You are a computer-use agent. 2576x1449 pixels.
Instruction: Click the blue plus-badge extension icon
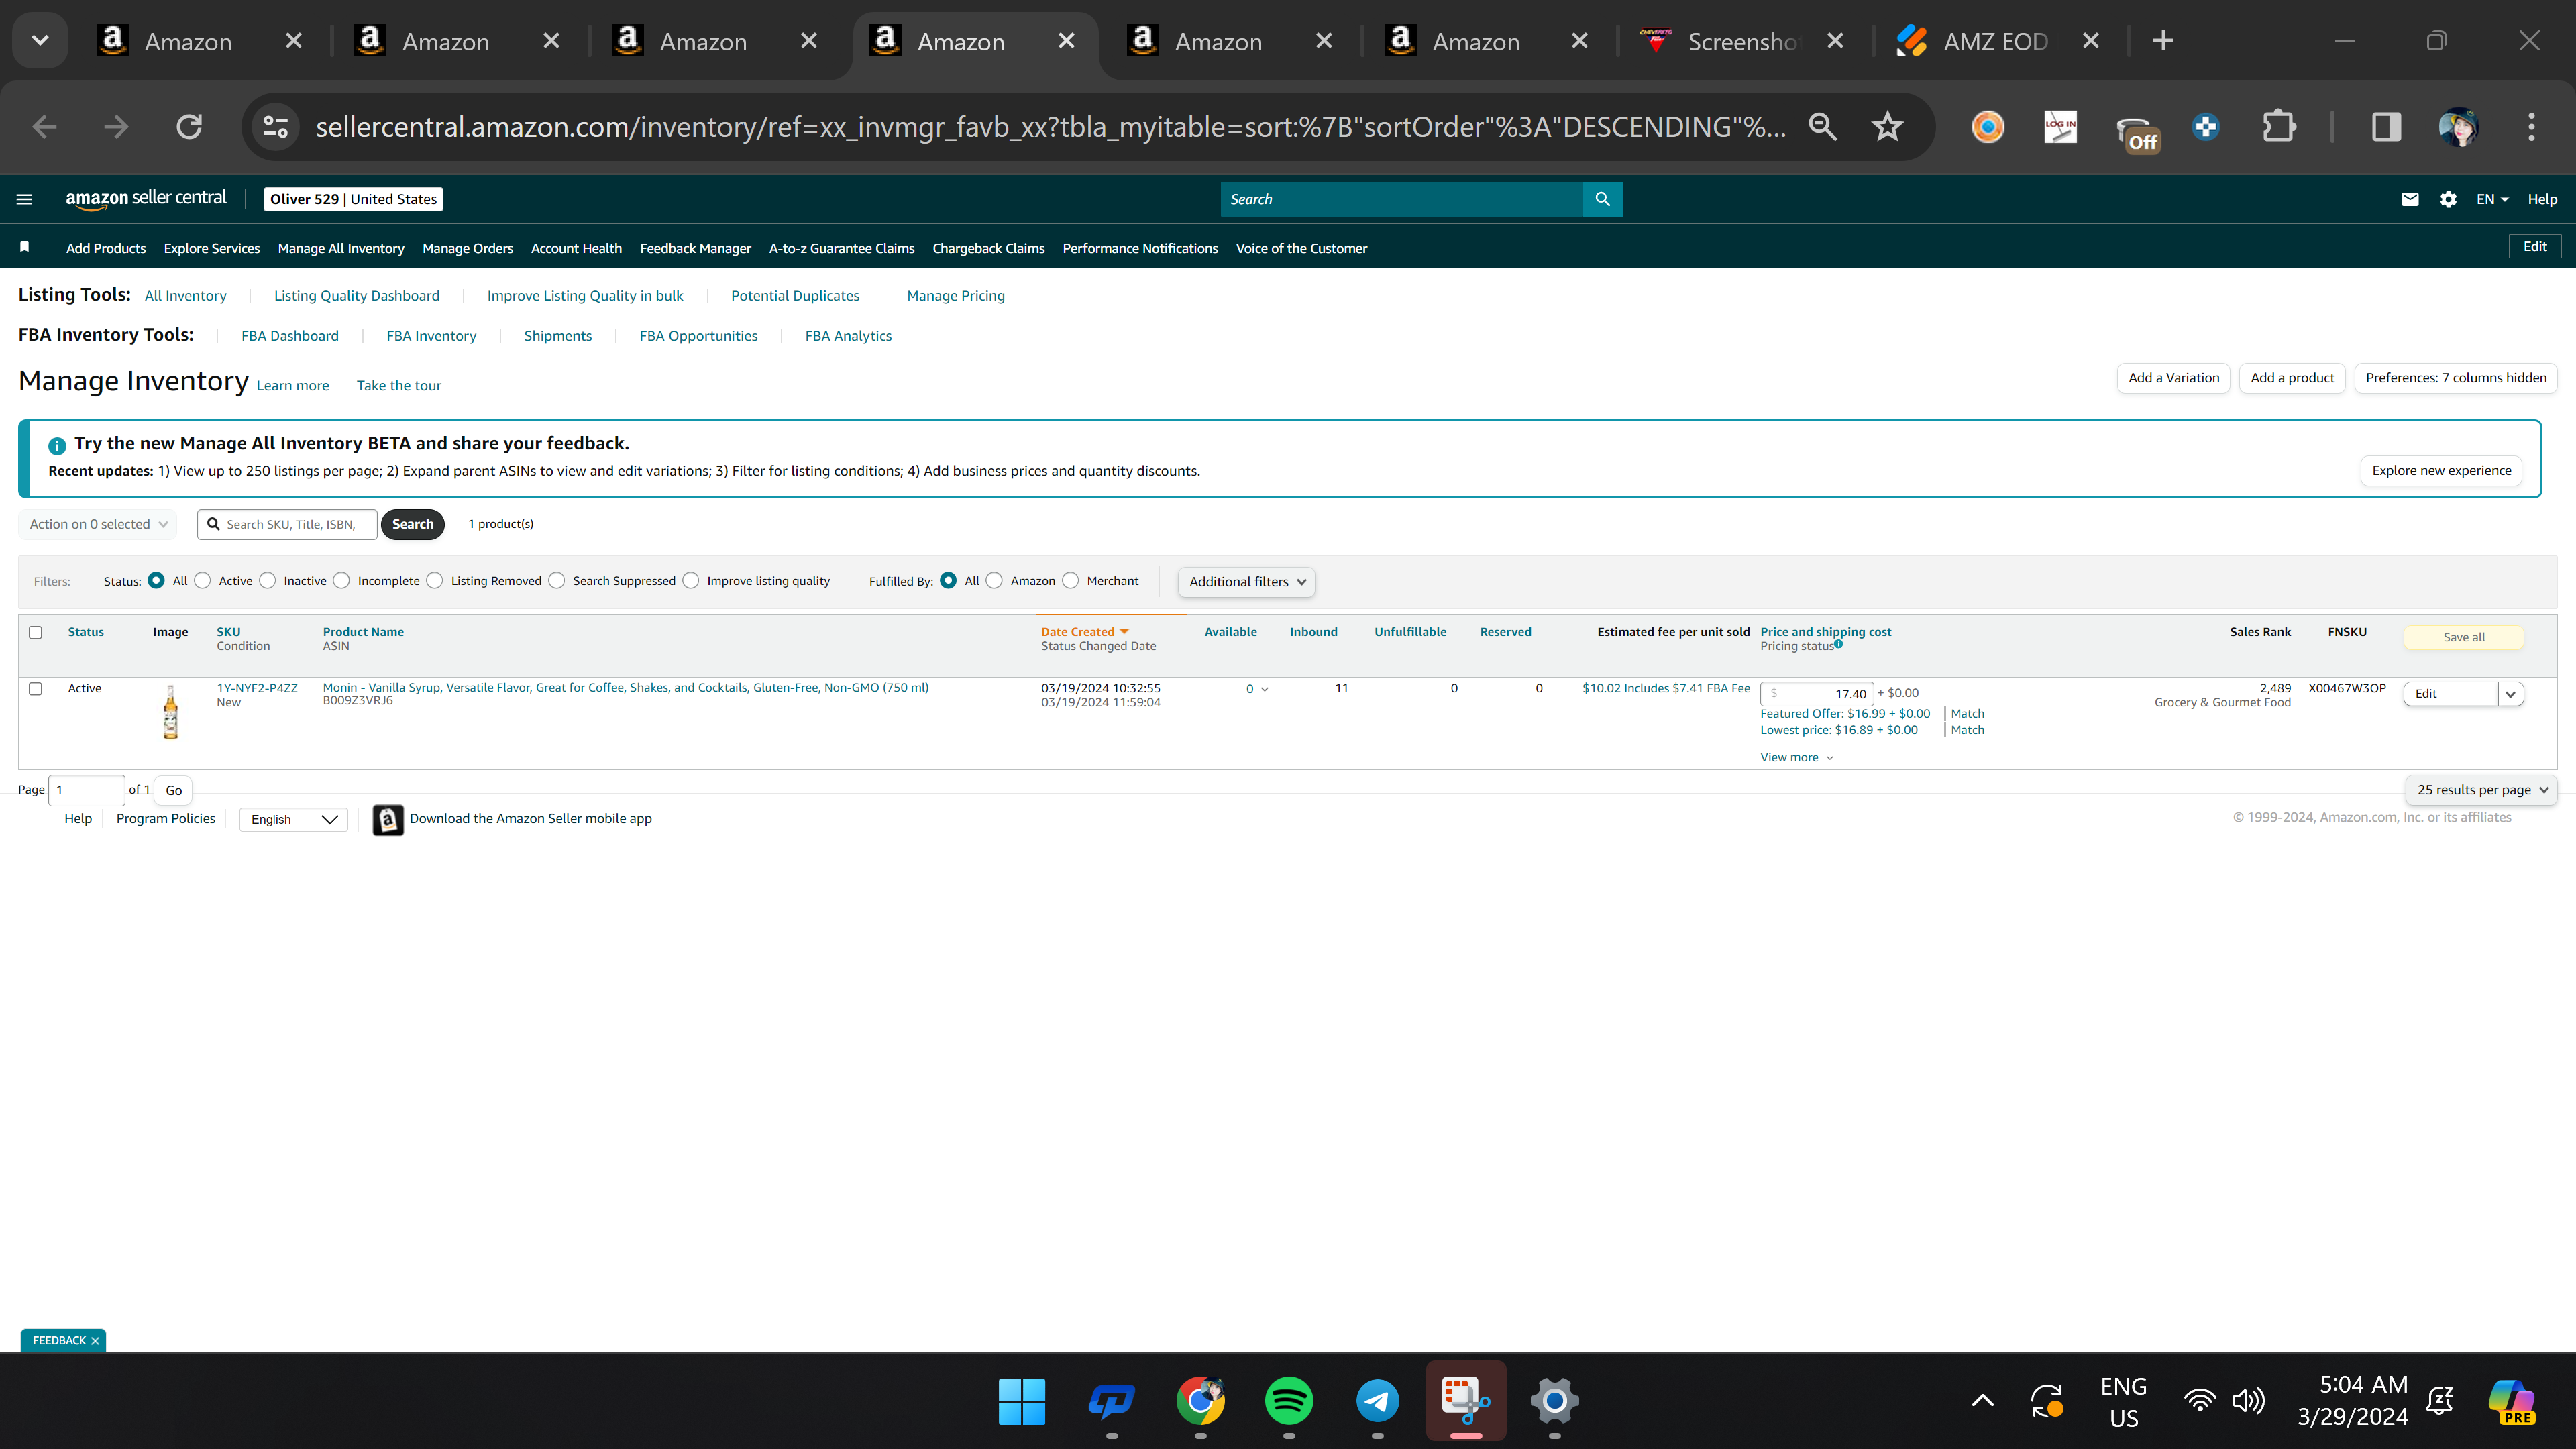[2205, 127]
